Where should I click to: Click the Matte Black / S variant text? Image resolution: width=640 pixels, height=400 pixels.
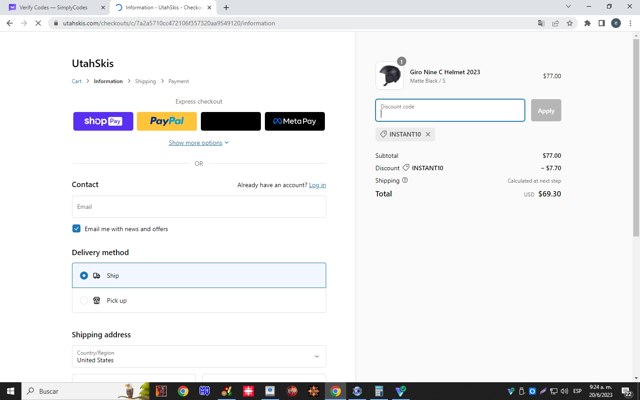(427, 81)
